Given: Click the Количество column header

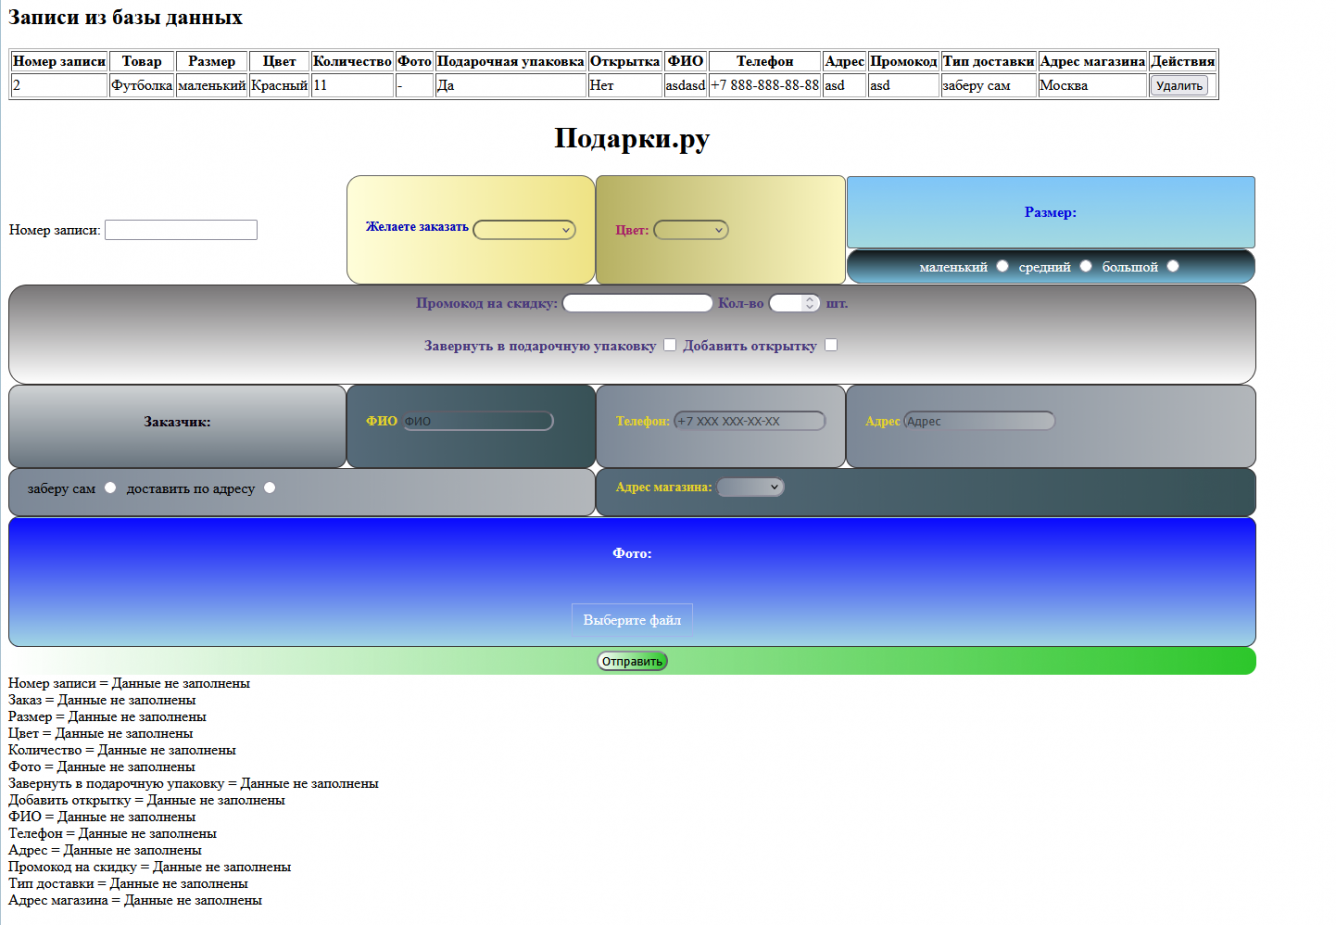Looking at the screenshot, I should (352, 61).
